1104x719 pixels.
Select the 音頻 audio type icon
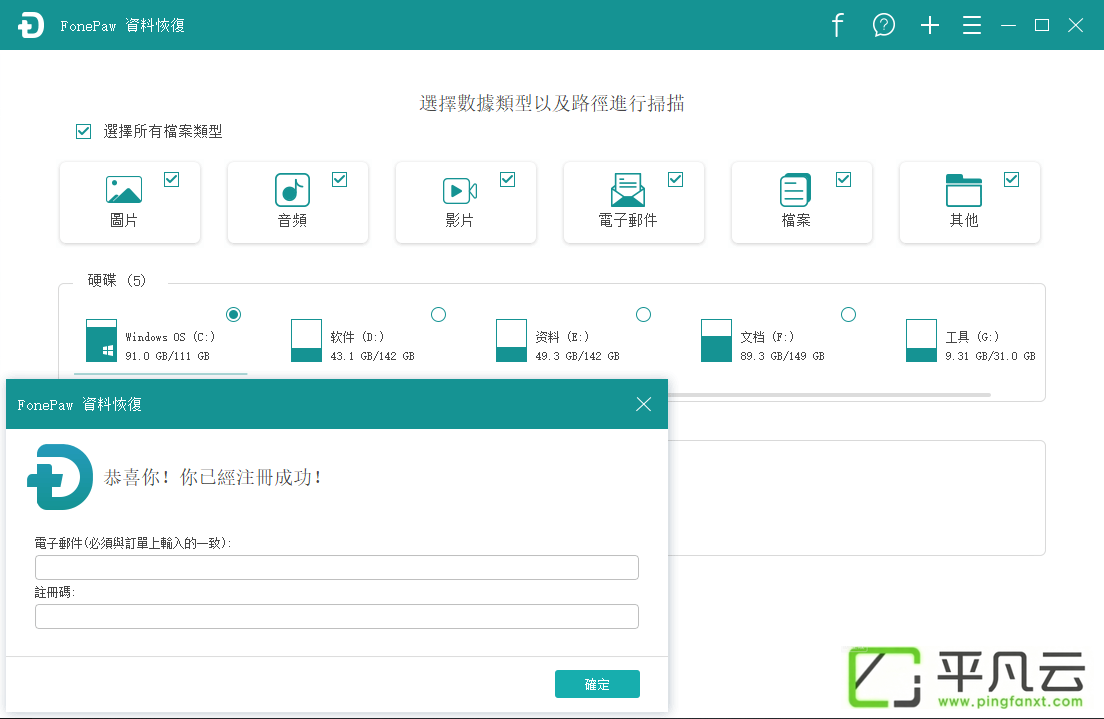[x=292, y=189]
